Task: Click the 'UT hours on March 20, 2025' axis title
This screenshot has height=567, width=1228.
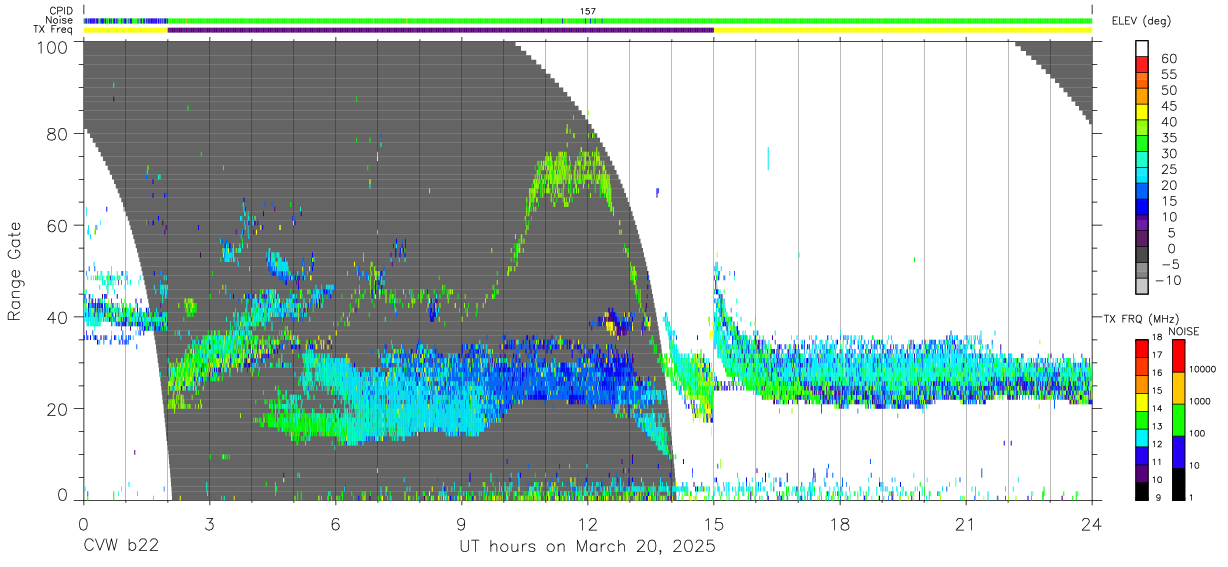Action: (587, 547)
